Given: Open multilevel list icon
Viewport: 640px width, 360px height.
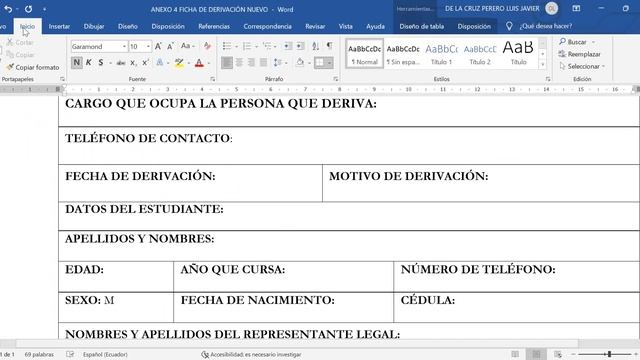Looking at the screenshot, I should 267,46.
